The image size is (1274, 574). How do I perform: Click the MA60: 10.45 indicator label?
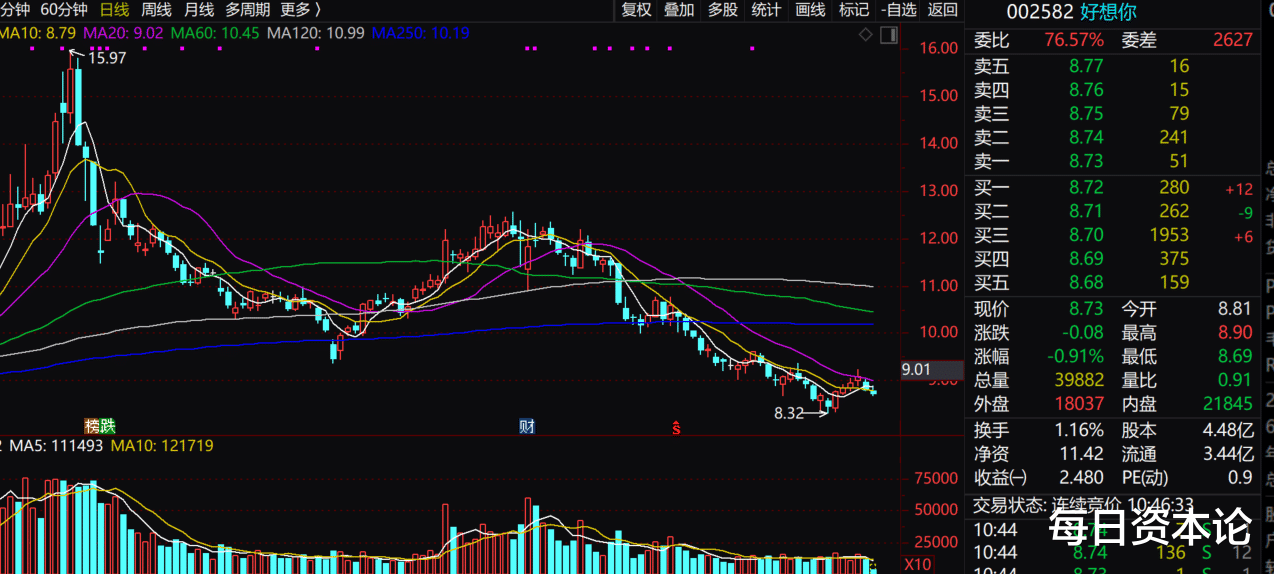(x=215, y=33)
